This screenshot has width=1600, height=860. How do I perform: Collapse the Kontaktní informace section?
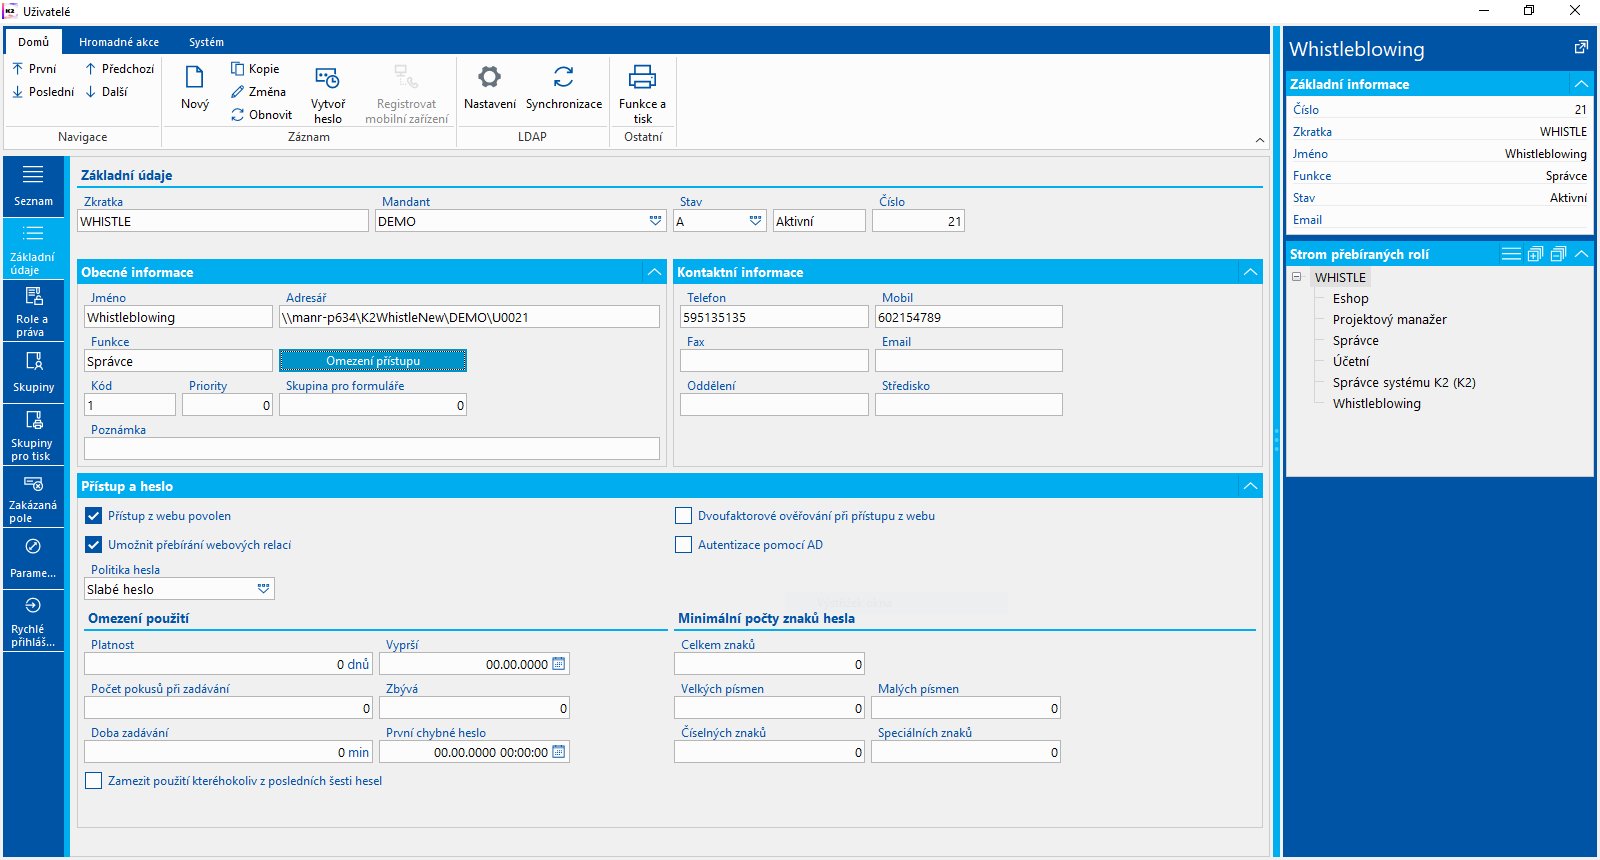tap(1250, 272)
